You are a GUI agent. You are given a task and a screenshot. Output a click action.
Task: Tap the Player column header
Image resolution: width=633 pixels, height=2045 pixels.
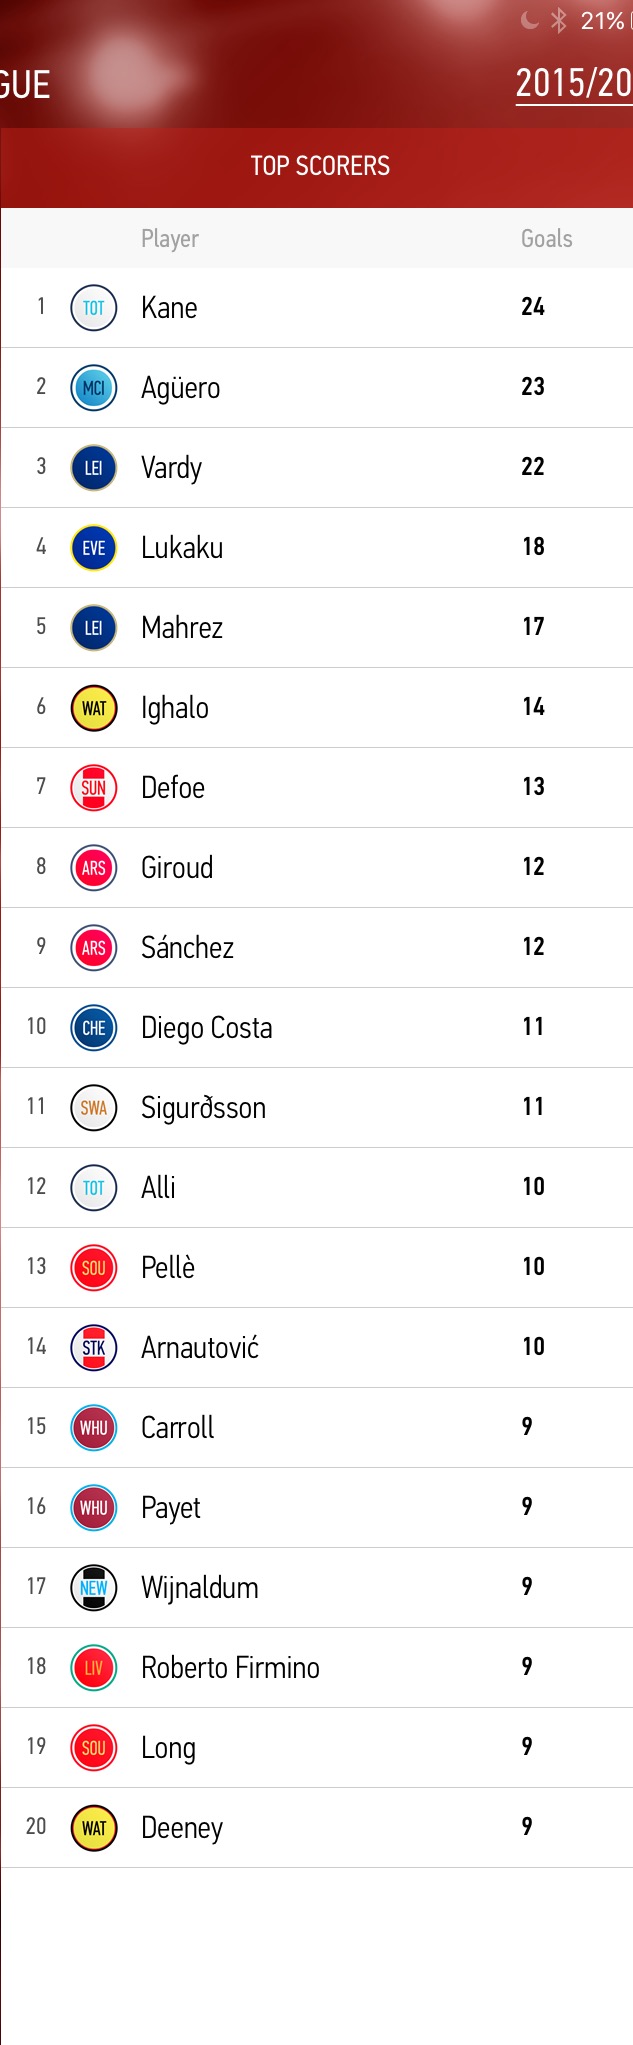tap(170, 239)
